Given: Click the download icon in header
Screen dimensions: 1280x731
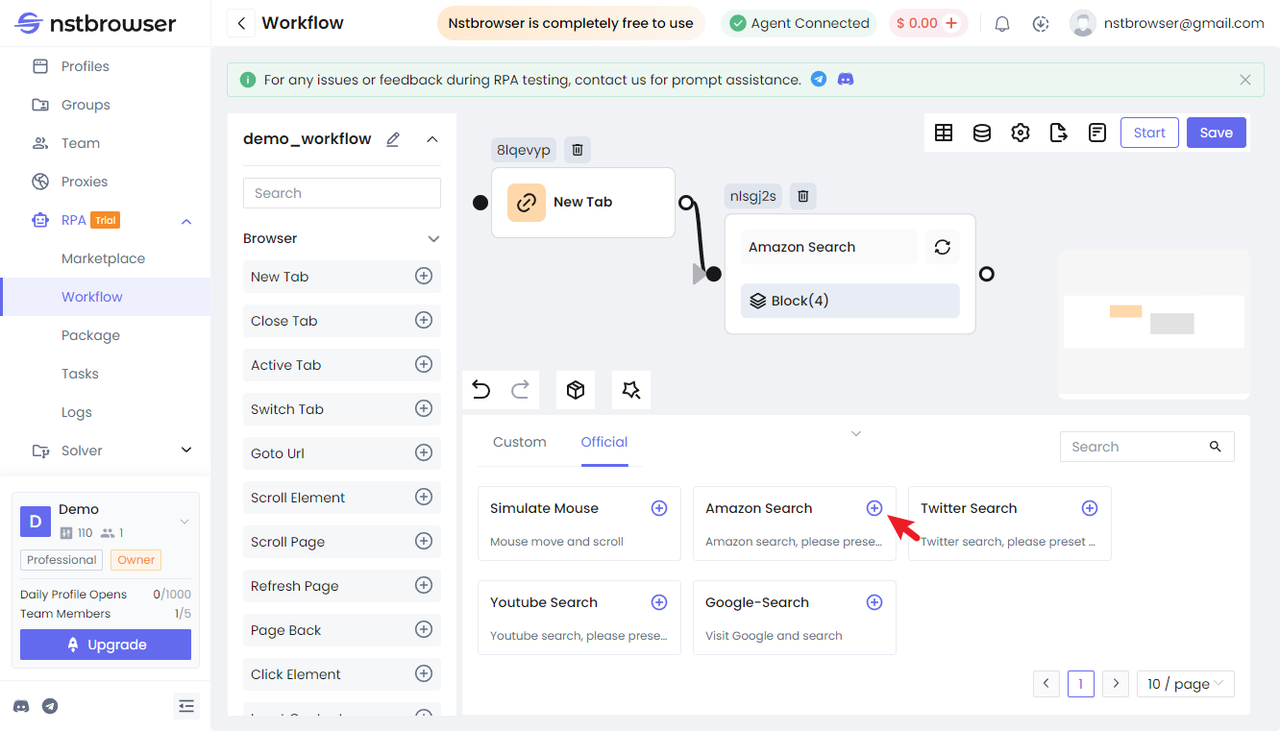Looking at the screenshot, I should point(1041,23).
